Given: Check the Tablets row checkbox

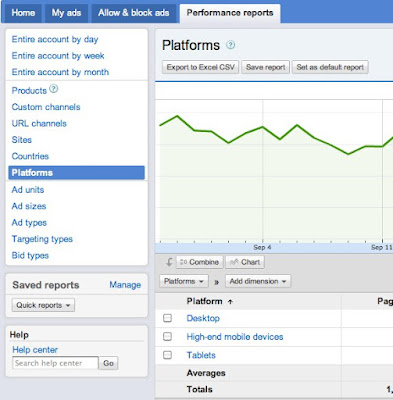Looking at the screenshot, I should click(167, 355).
